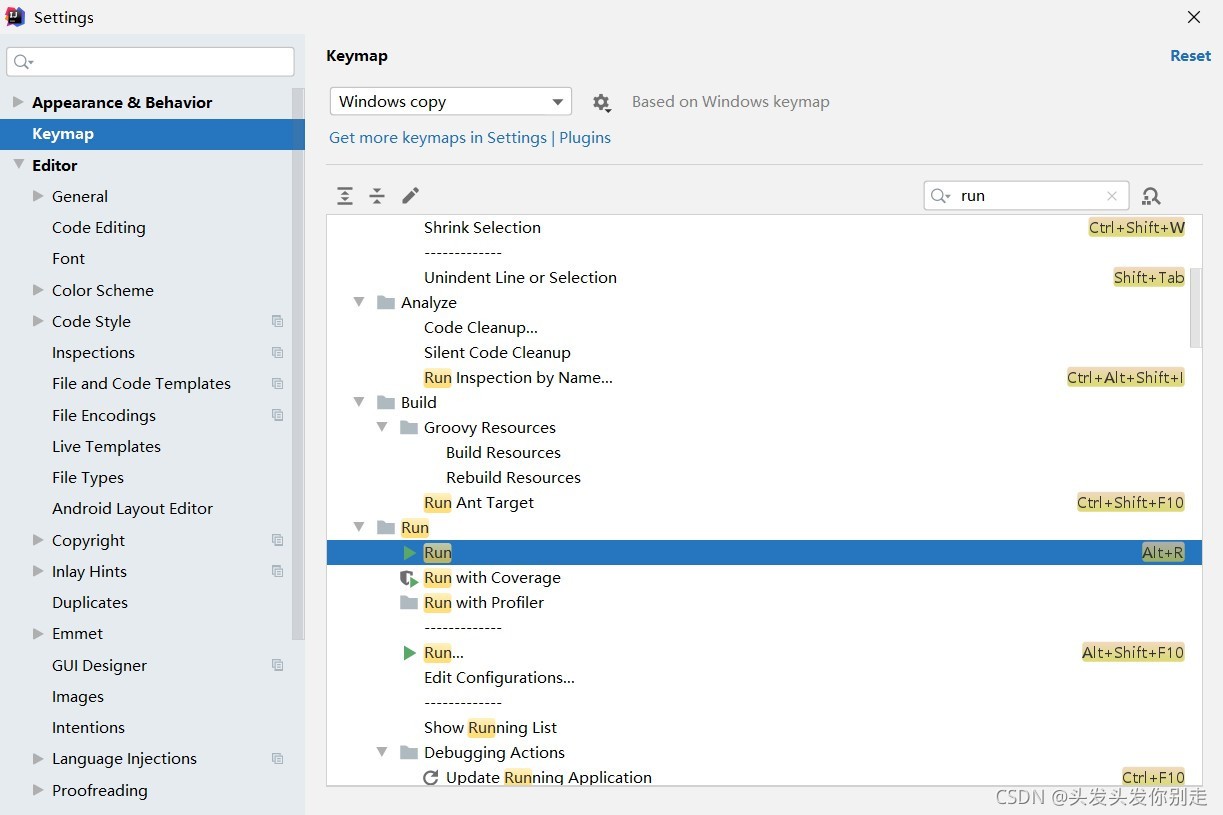Select Live Templates in settings tree
The image size is (1223, 815).
[106, 446]
